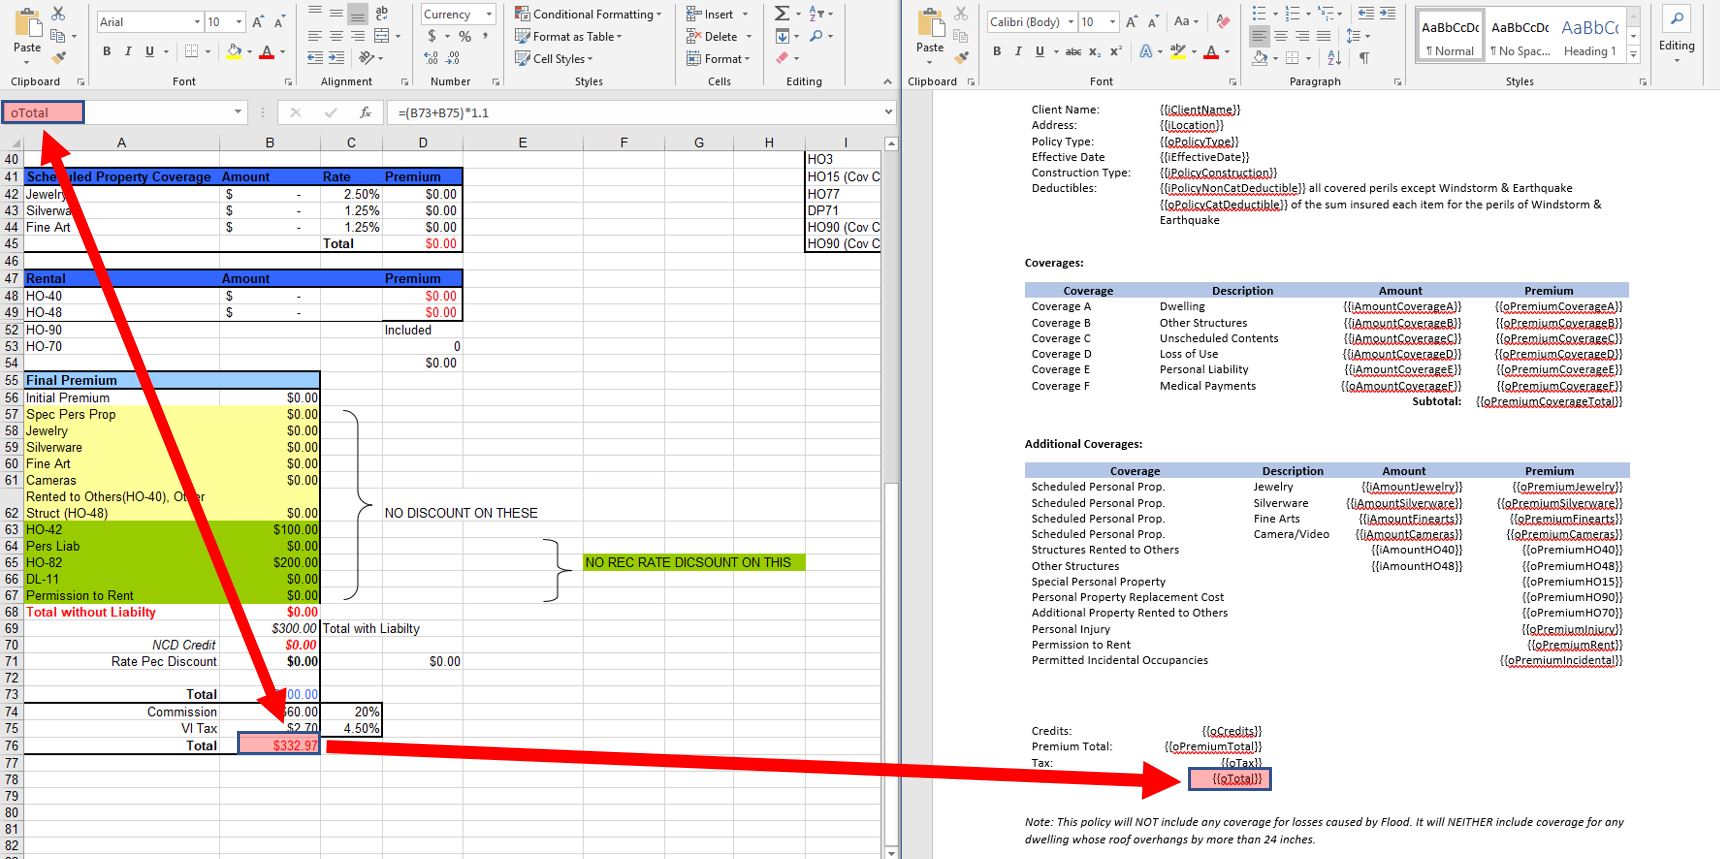1720x859 pixels.
Task: Click Word's Sort A-Z icon
Action: click(x=1334, y=58)
